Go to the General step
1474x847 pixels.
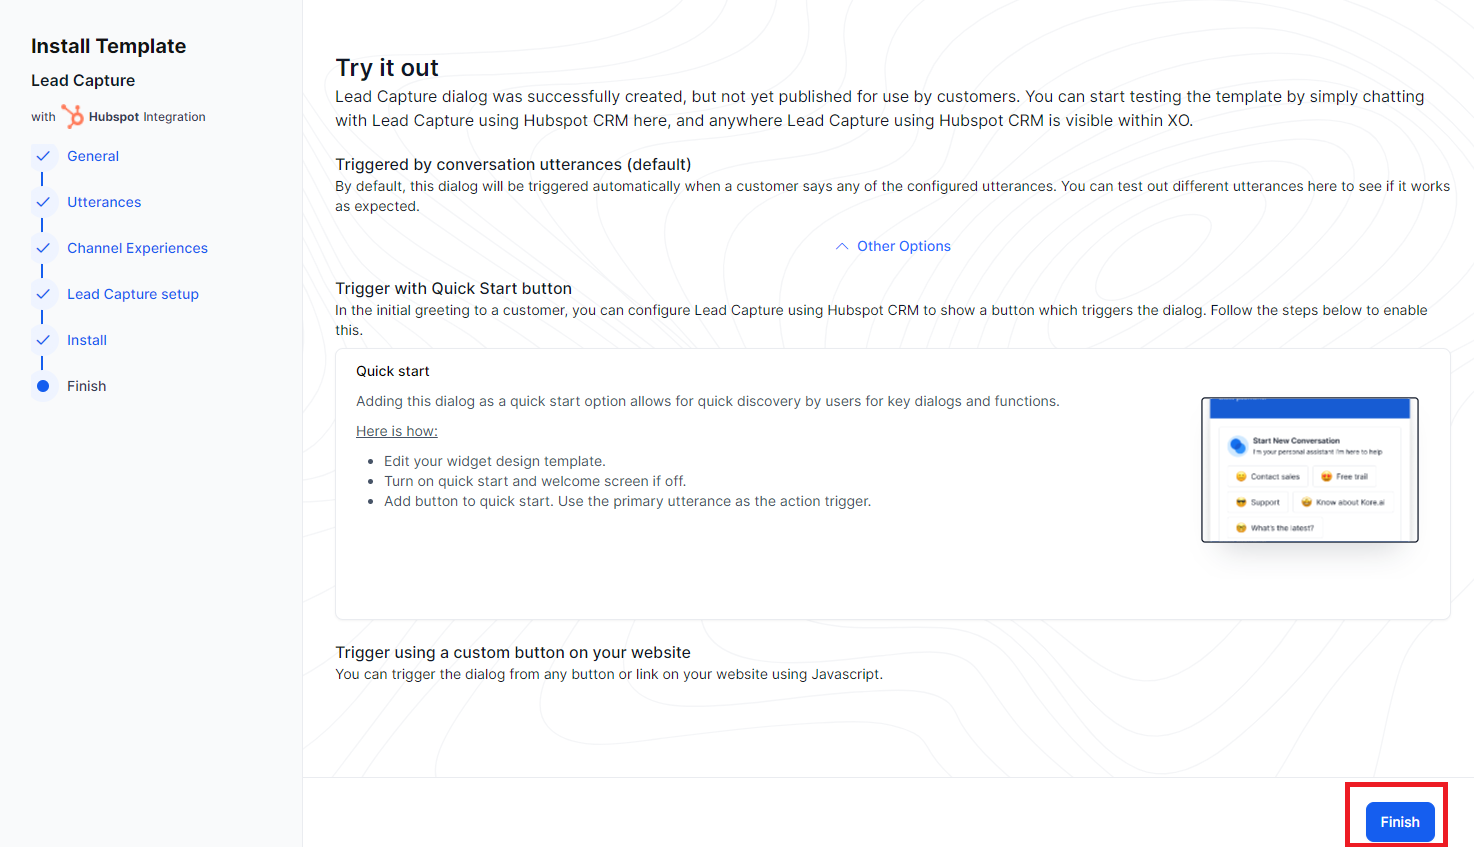pyautogui.click(x=93, y=156)
